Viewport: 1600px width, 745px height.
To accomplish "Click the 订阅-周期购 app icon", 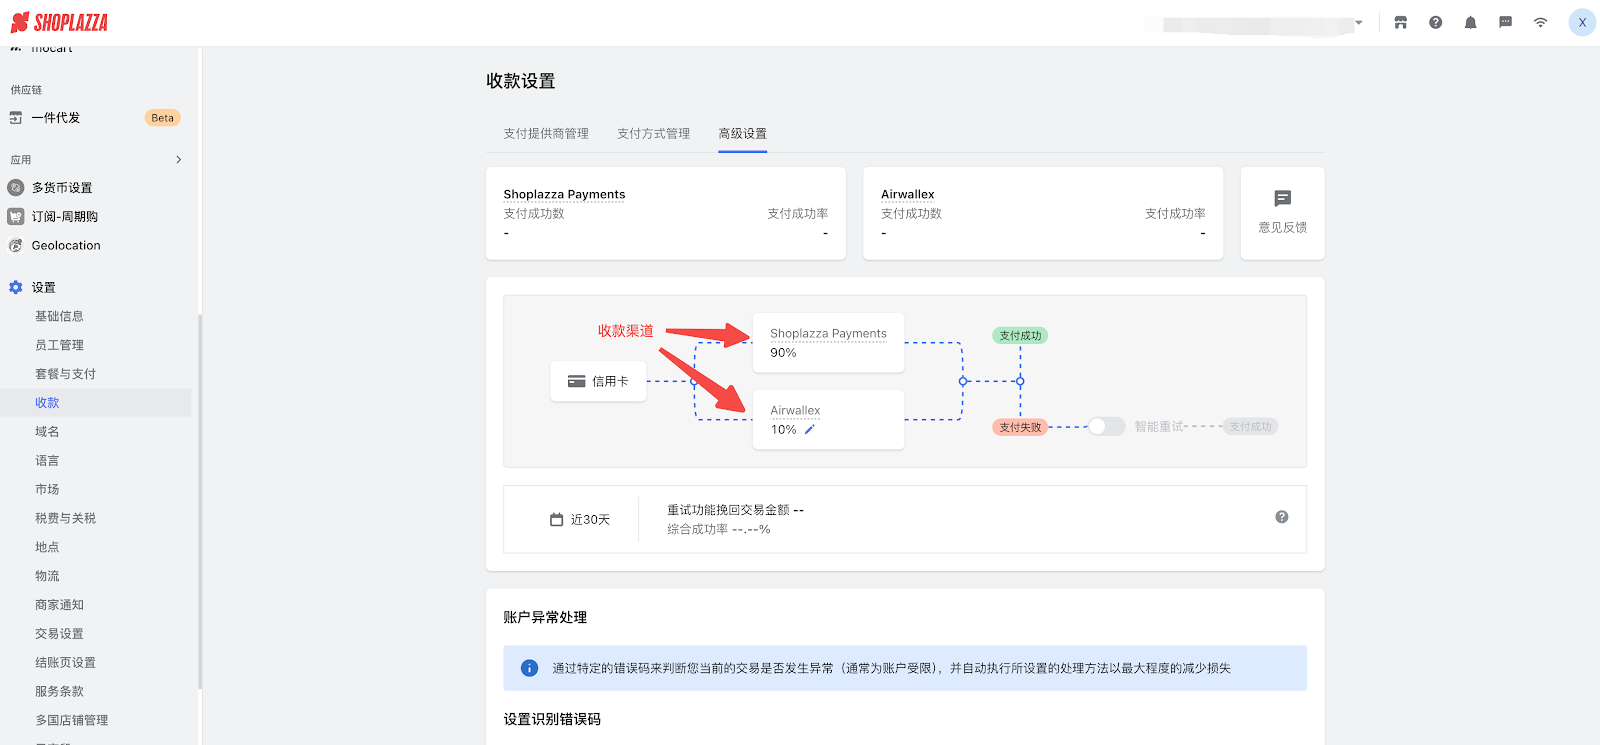I will 16,217.
